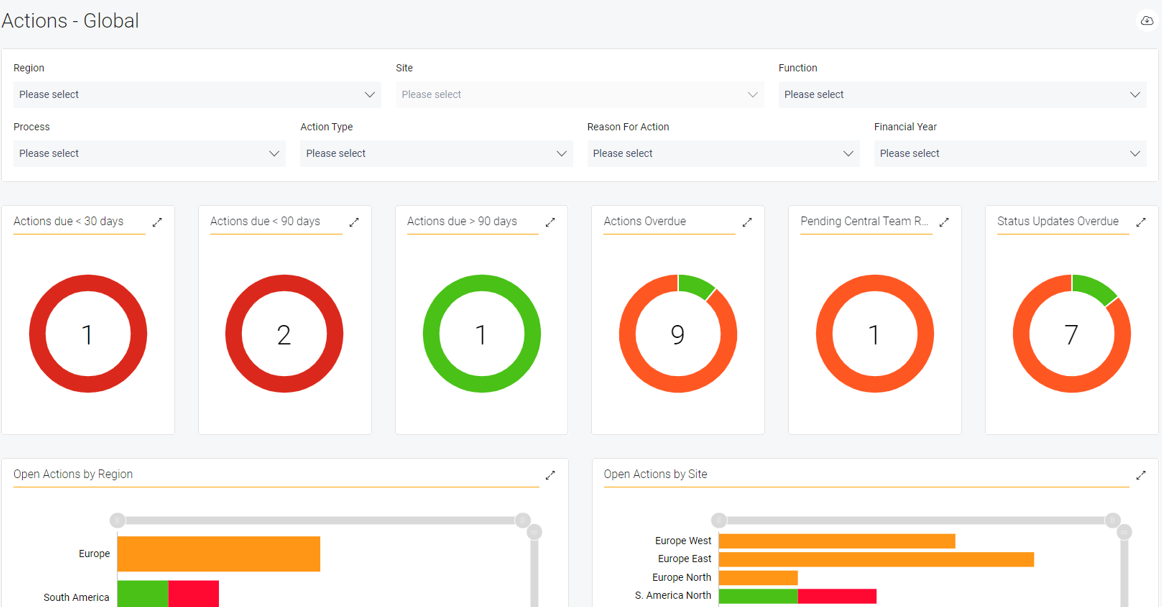Click the Europe North bar
Viewport: 1162px width, 607px height.
[x=758, y=577]
